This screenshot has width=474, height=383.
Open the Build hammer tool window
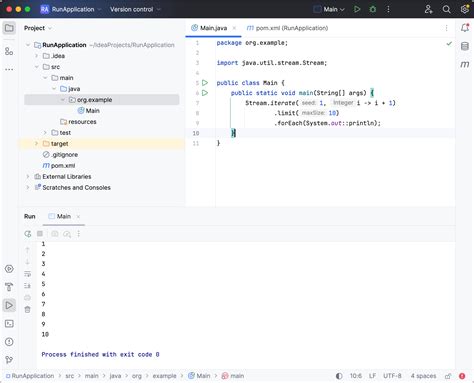pyautogui.click(x=9, y=287)
